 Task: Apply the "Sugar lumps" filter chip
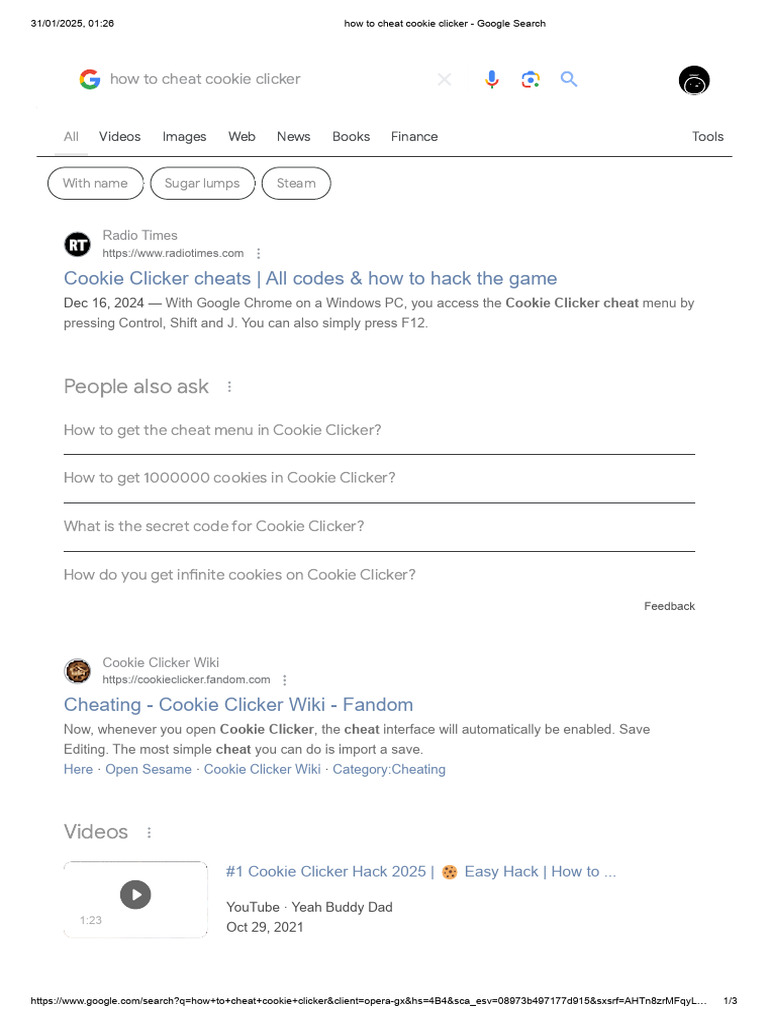202,183
